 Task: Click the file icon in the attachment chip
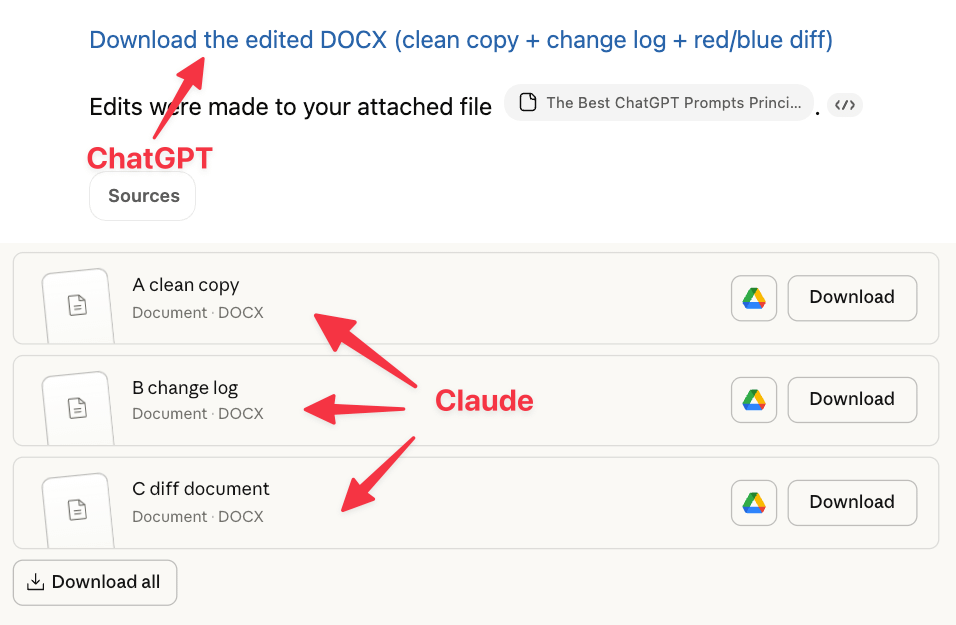pyautogui.click(x=528, y=102)
